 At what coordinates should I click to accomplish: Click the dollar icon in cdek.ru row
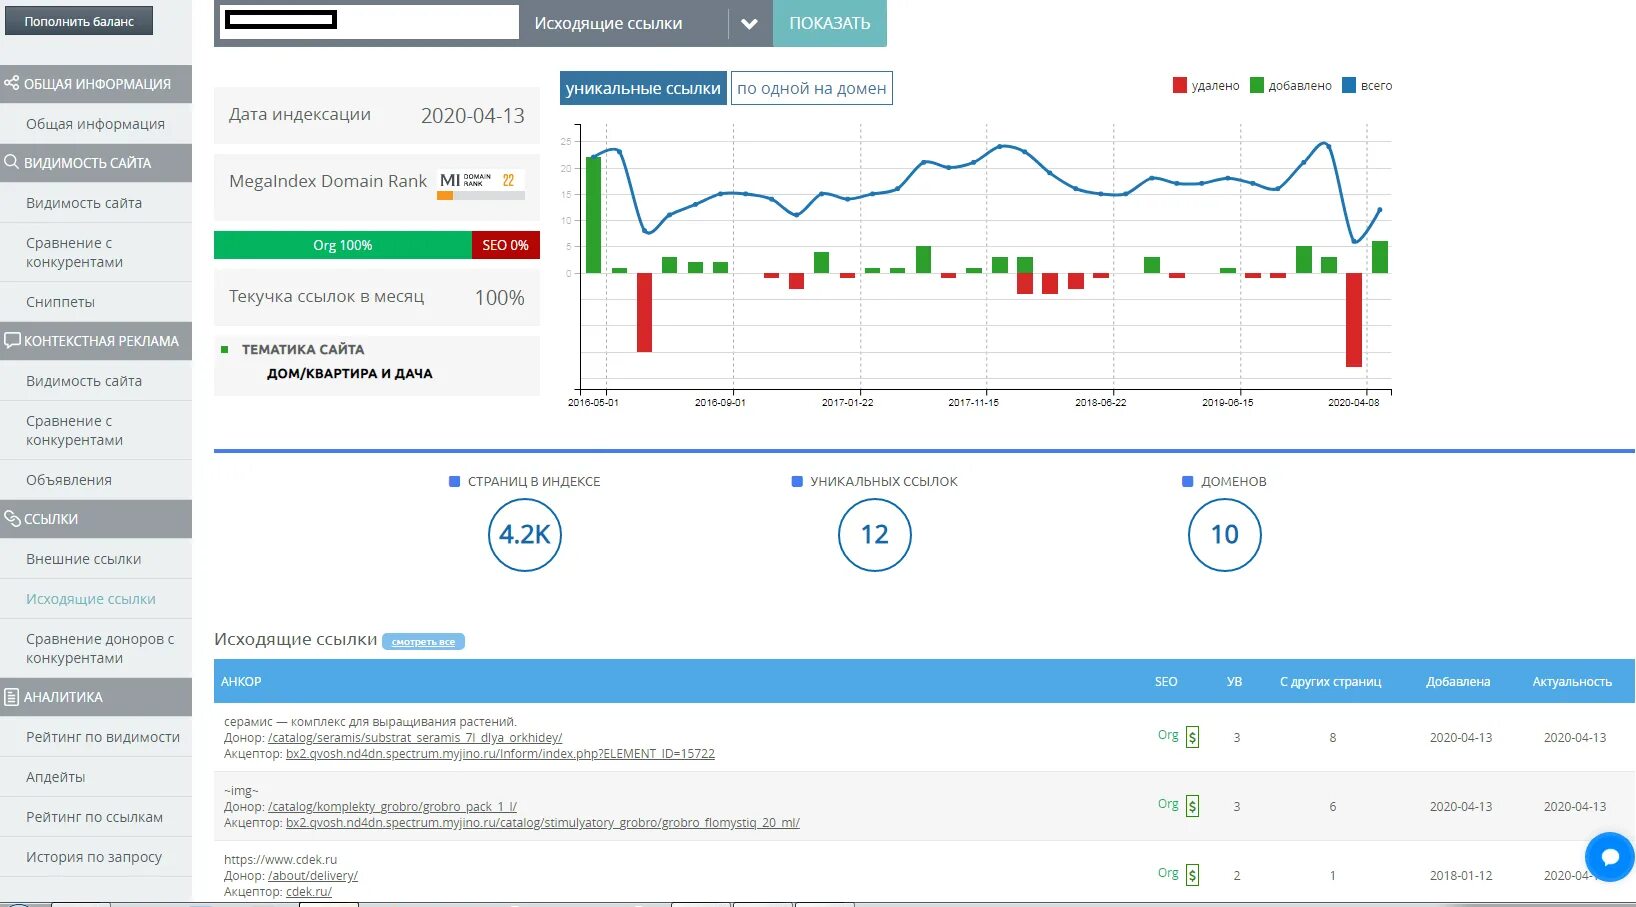pos(1192,875)
